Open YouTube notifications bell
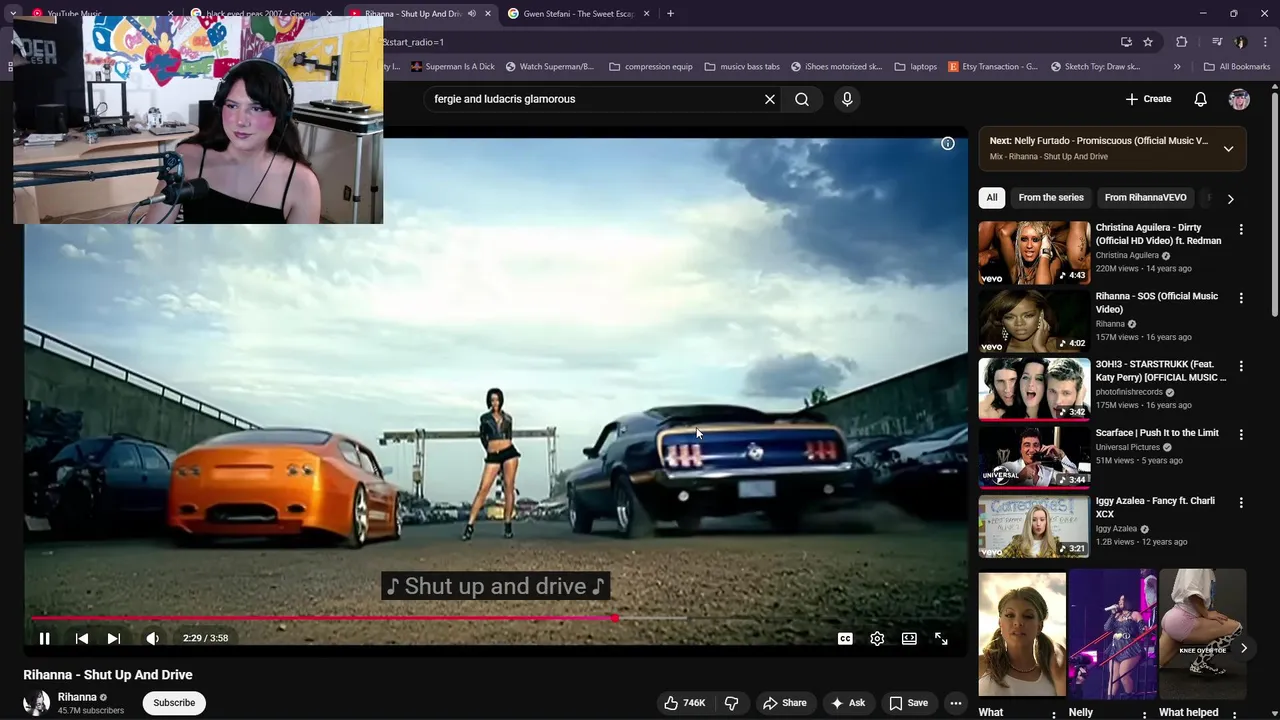The image size is (1280, 720). [1201, 99]
